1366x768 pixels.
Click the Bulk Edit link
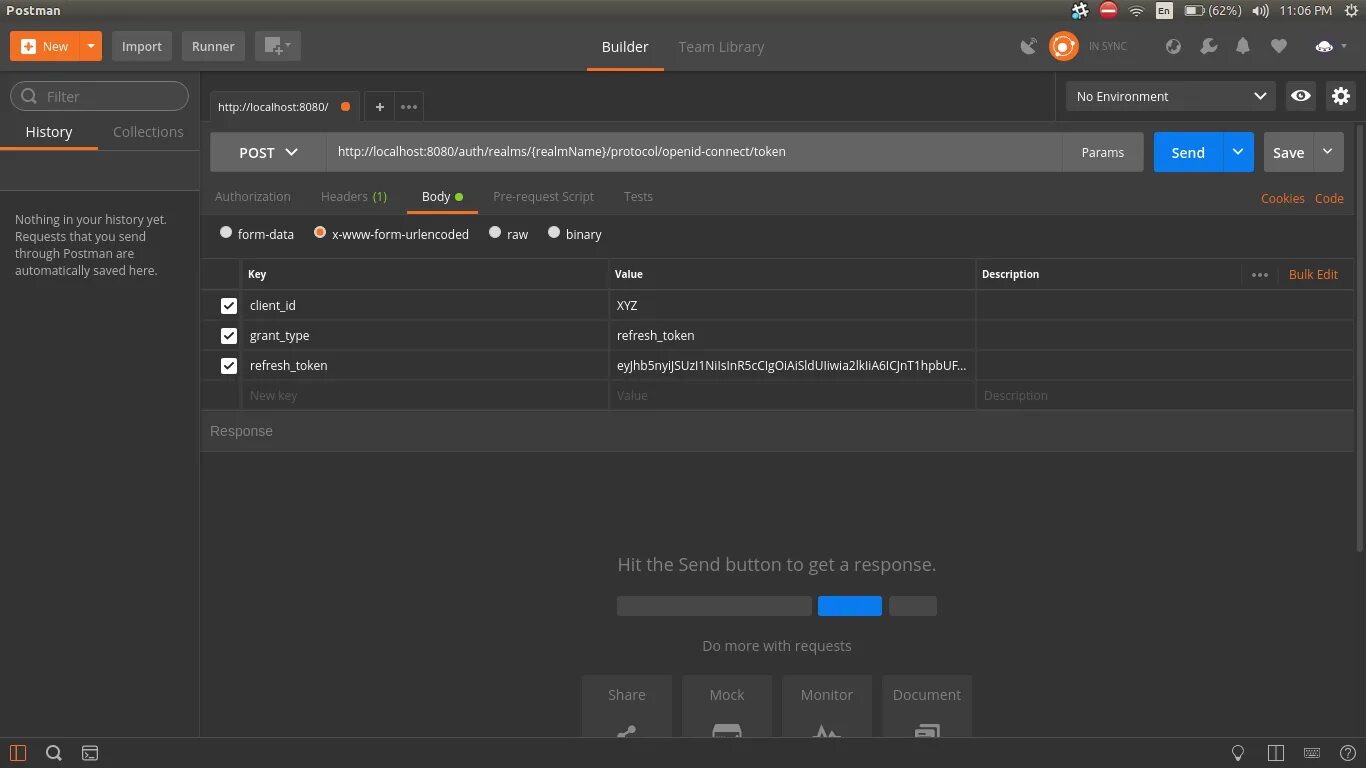coord(1313,274)
